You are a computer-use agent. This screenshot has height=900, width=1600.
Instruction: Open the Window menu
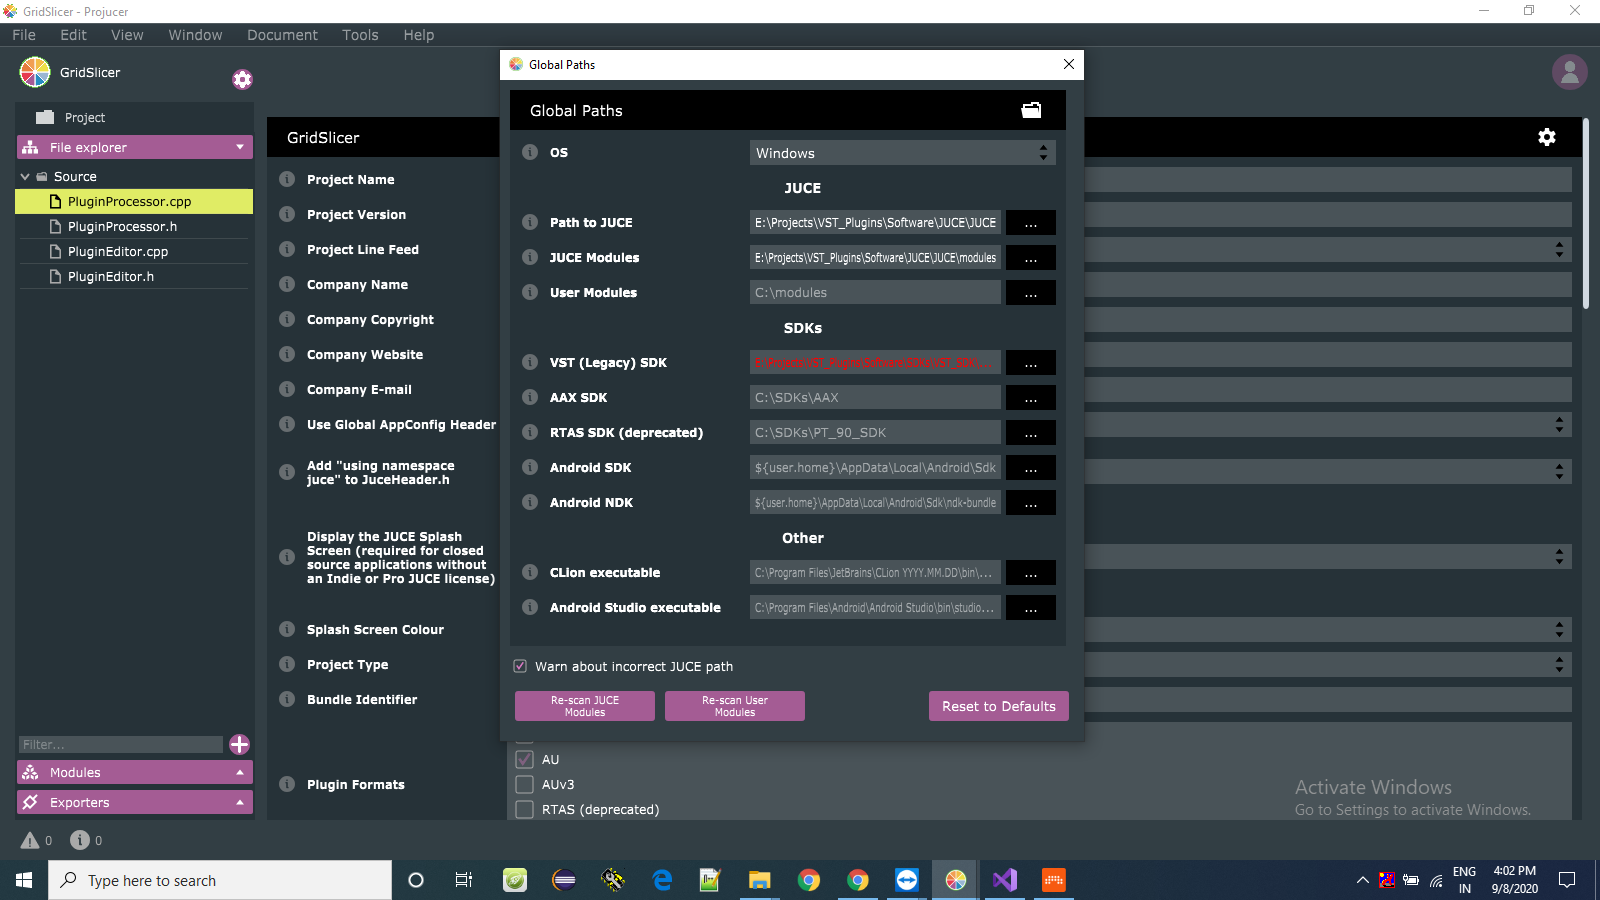click(x=195, y=35)
